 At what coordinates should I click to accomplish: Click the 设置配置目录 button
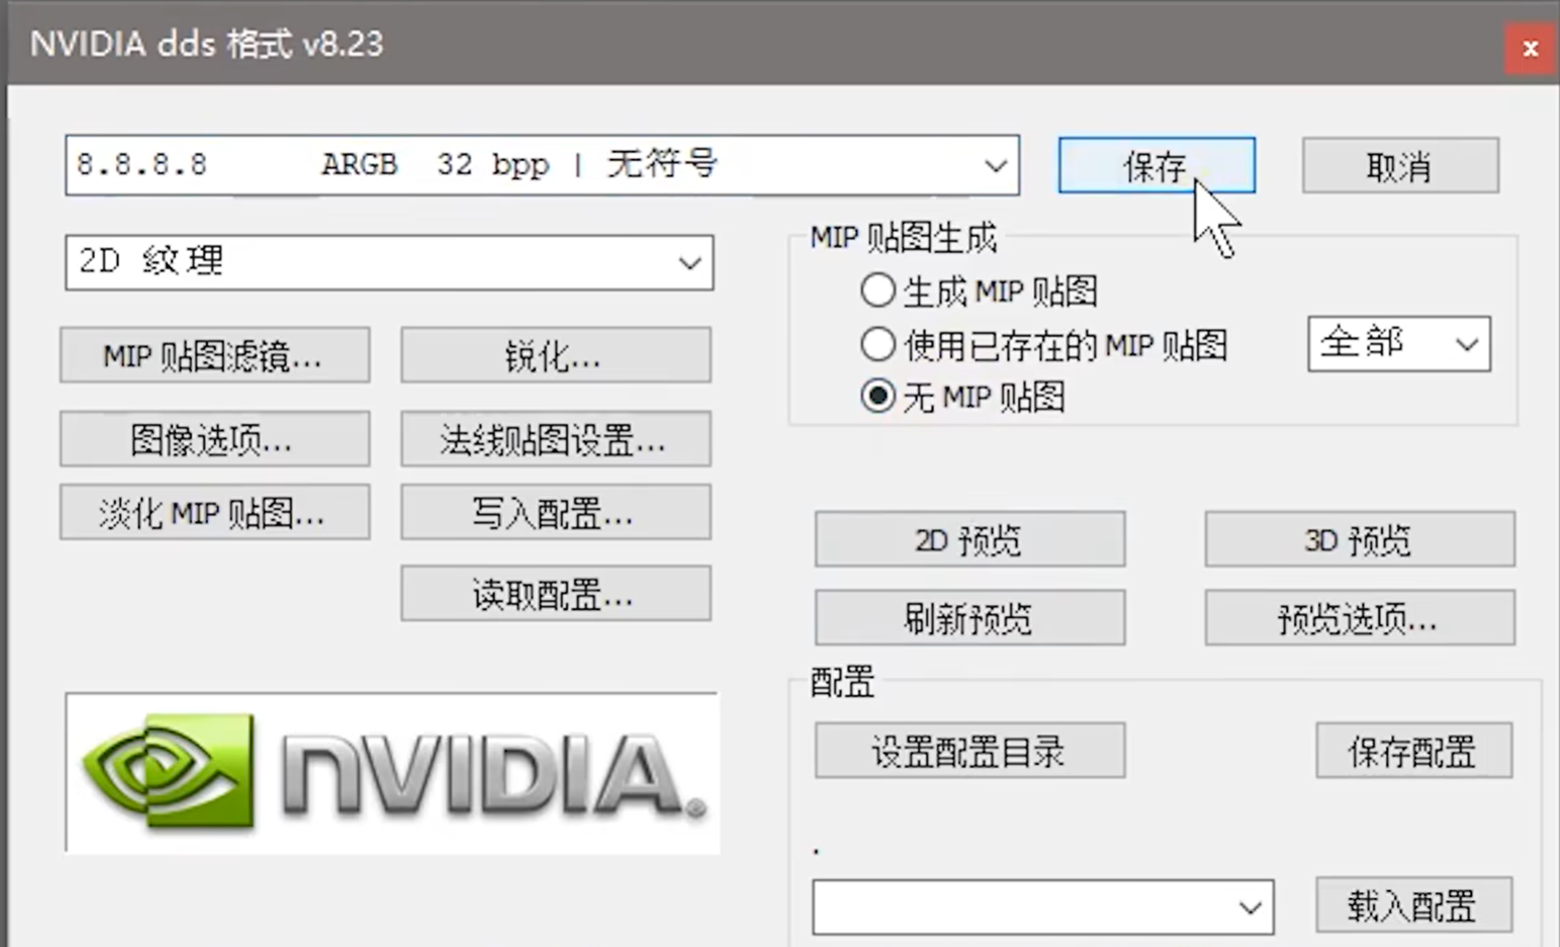click(970, 751)
